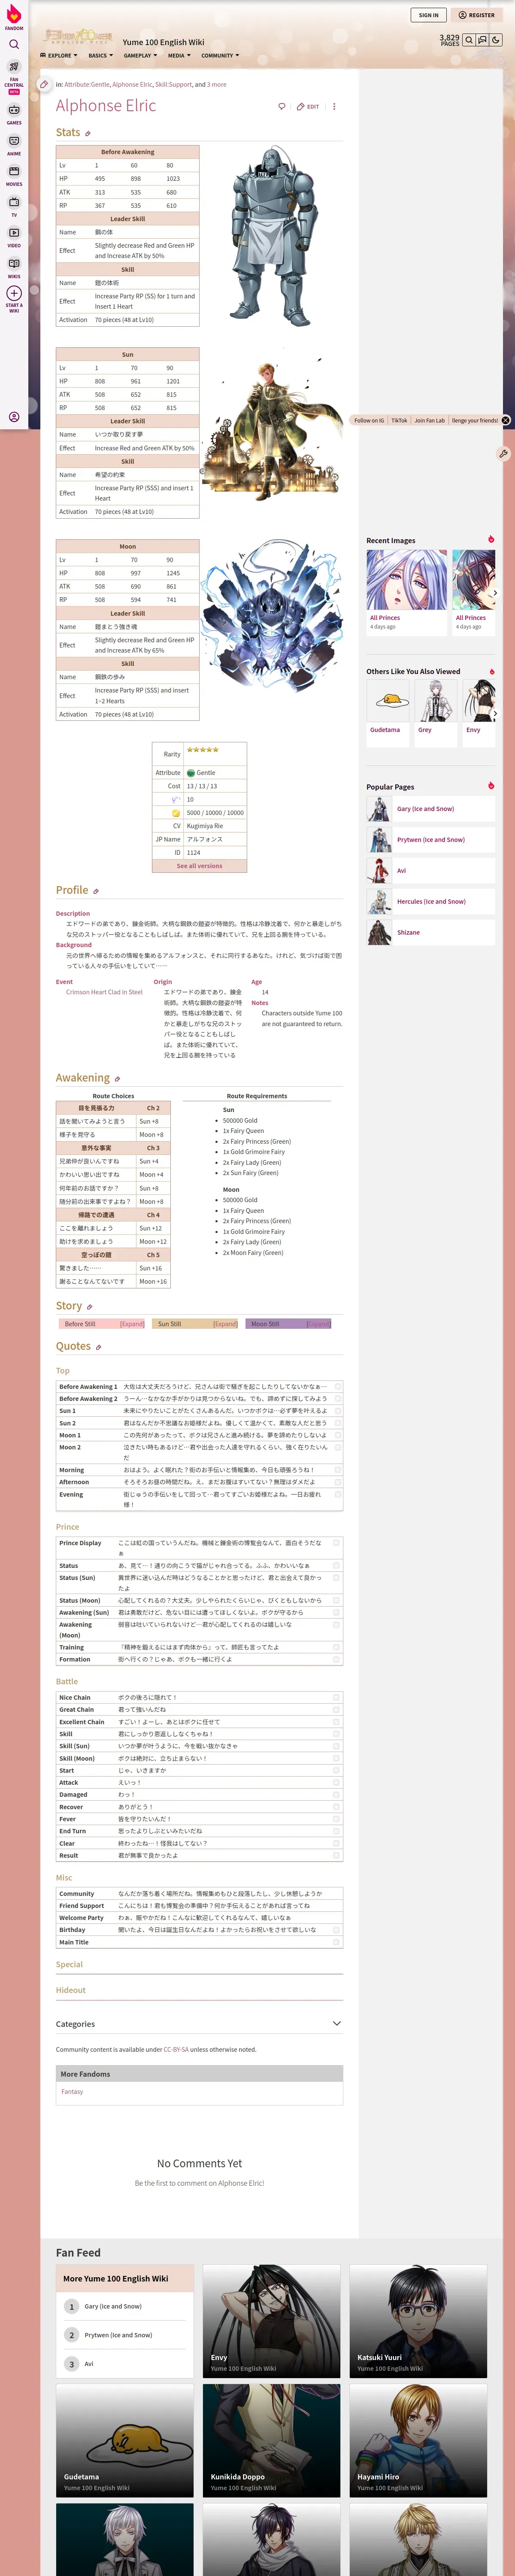Open the more options kebab menu
This screenshot has height=2576, width=515.
click(x=334, y=106)
